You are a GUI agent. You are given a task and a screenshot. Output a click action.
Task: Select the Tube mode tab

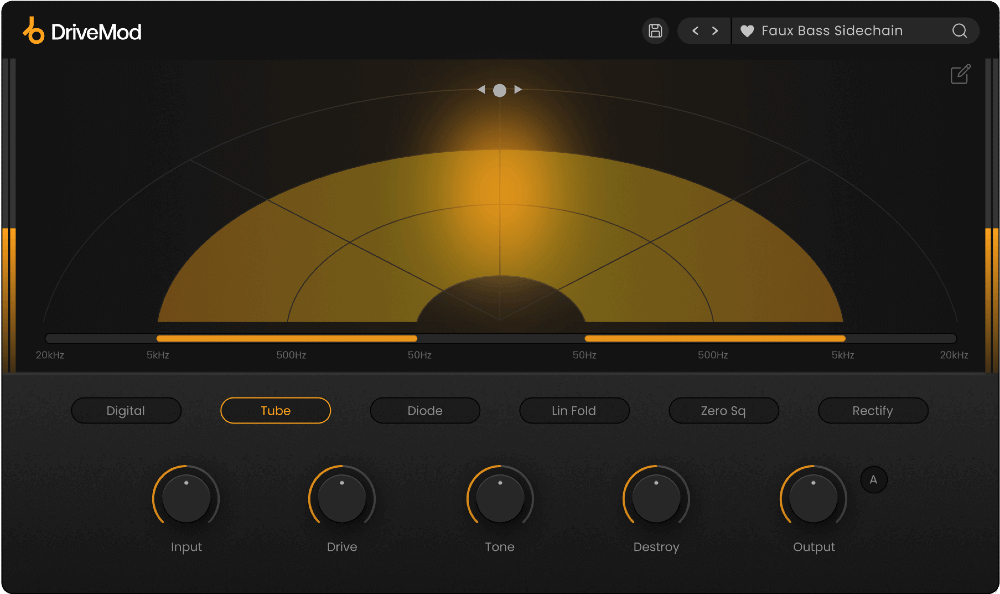tap(275, 410)
